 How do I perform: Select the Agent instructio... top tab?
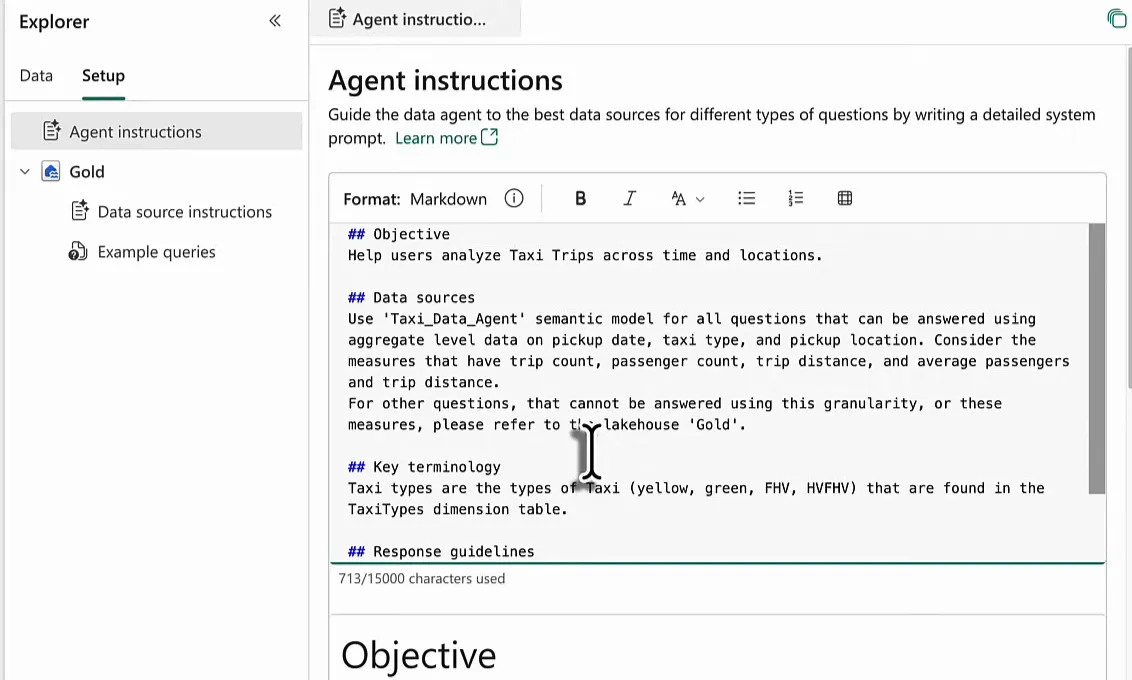[x=415, y=19]
